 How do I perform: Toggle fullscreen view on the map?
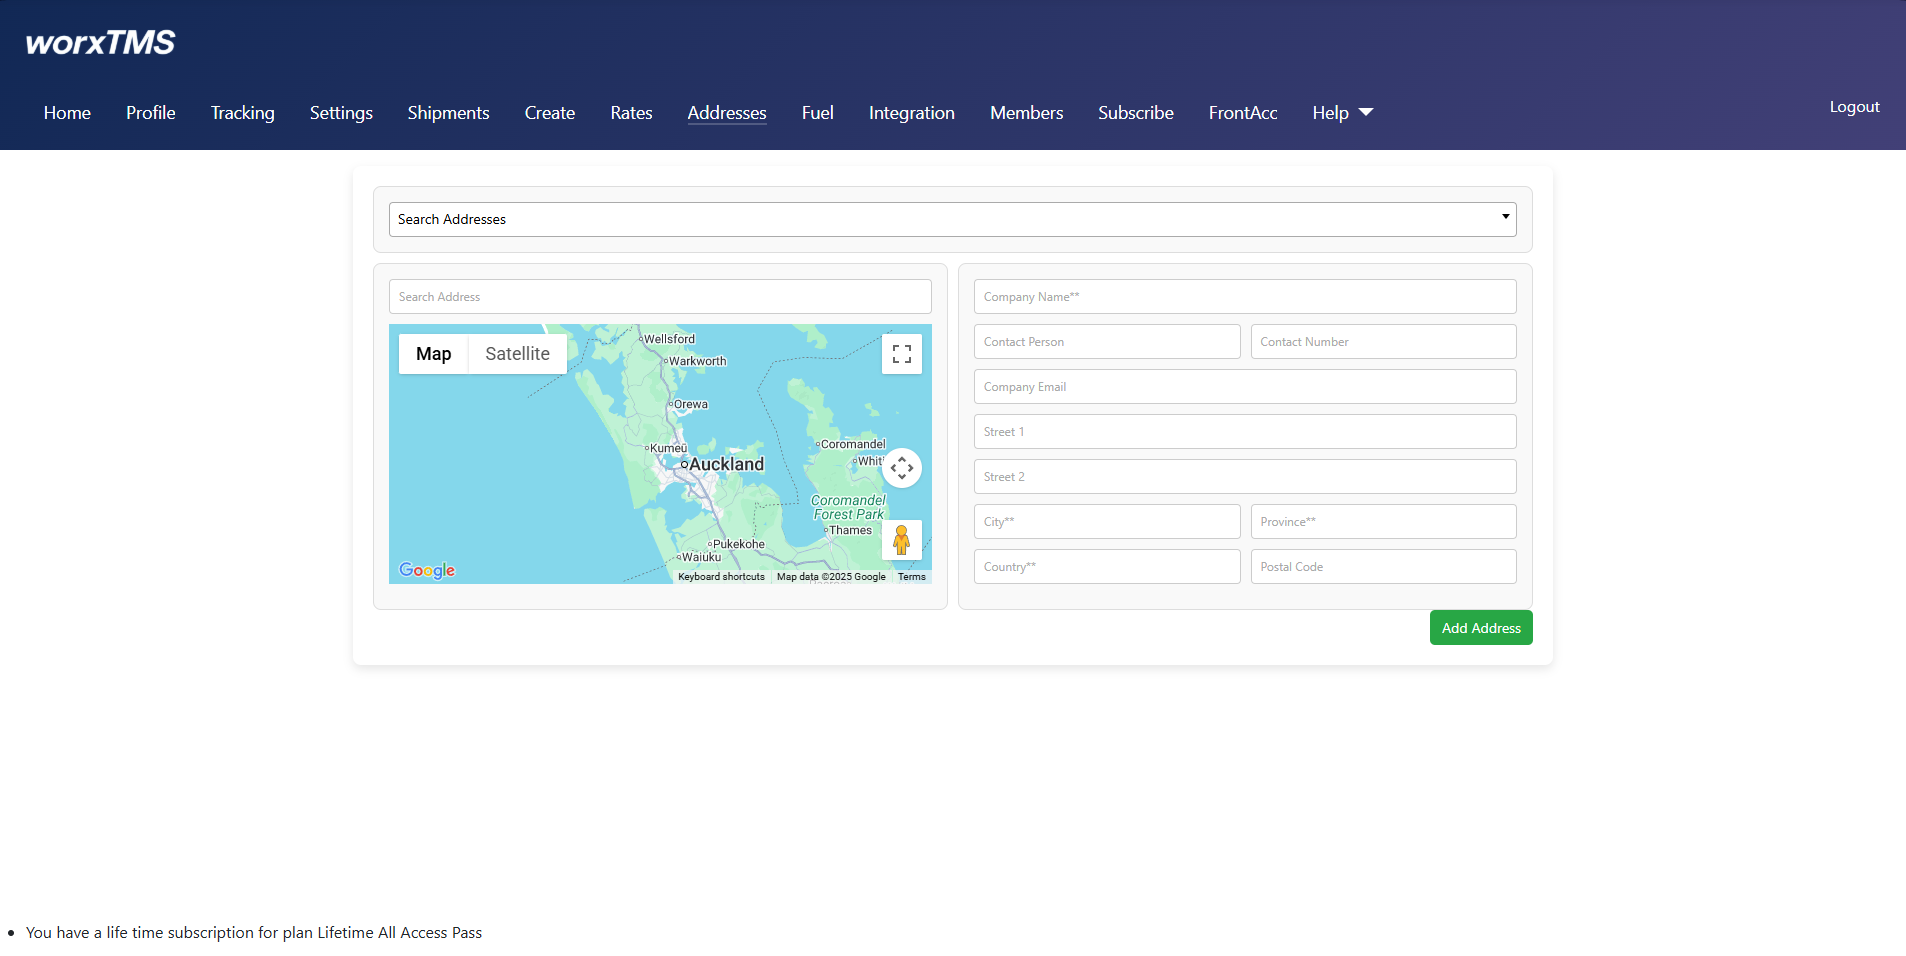click(901, 354)
